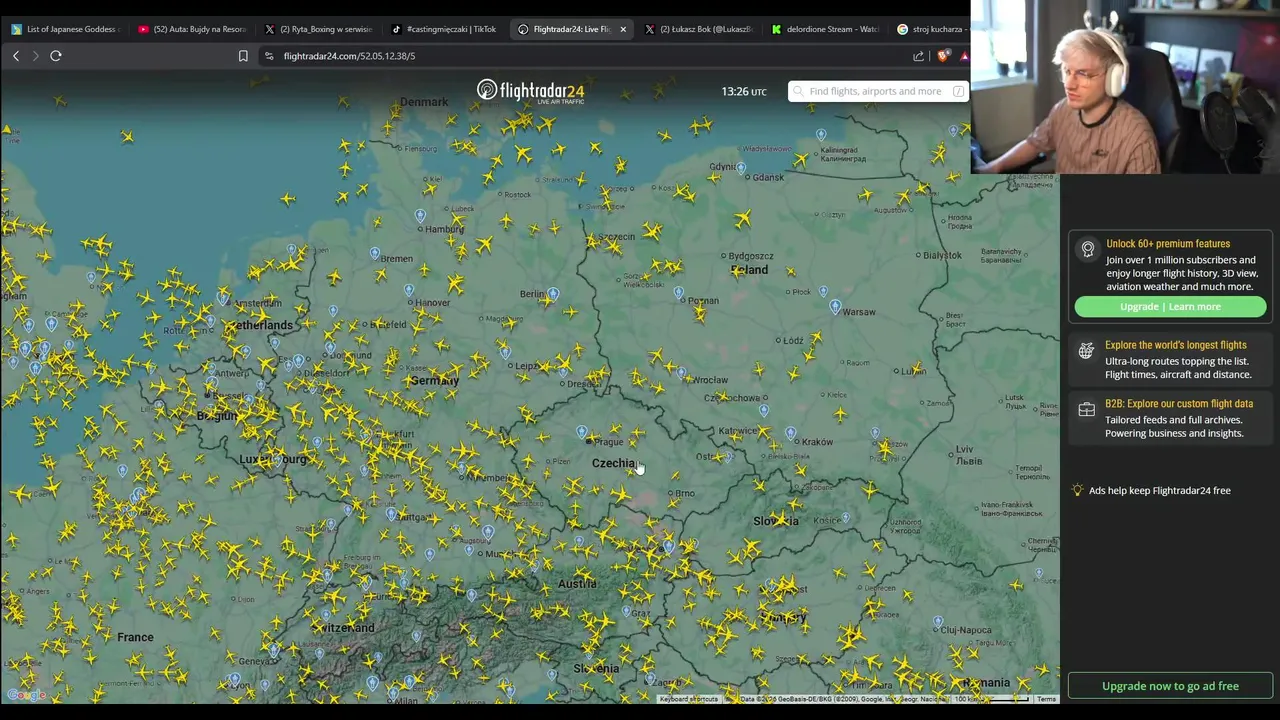The height and width of the screenshot is (720, 1280).
Task: Click the Netherlands map label
Action: (259, 325)
